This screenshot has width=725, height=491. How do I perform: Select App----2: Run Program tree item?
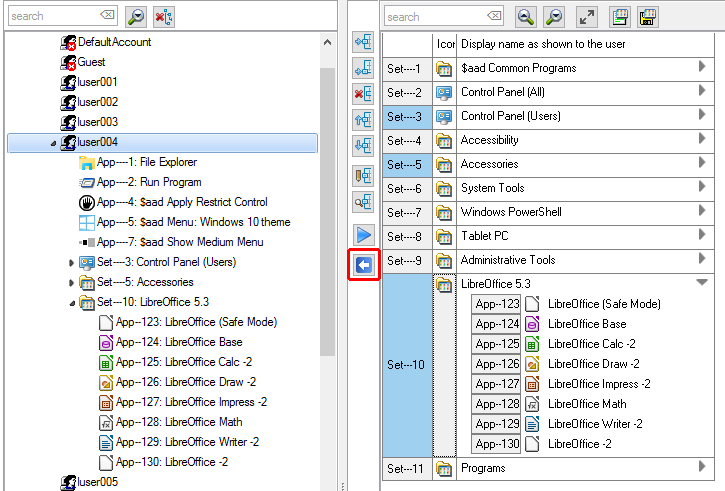148,182
